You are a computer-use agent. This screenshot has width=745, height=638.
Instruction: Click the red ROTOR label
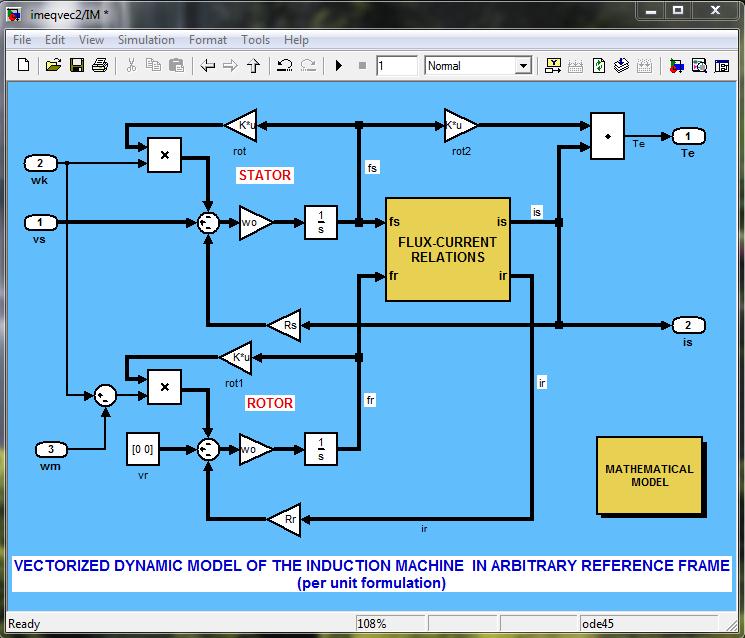click(270, 403)
